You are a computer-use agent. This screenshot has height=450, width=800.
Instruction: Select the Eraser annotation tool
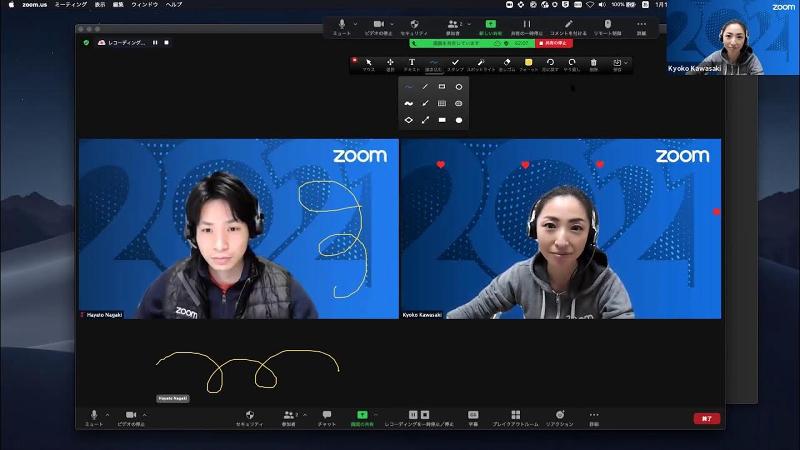tap(506, 63)
